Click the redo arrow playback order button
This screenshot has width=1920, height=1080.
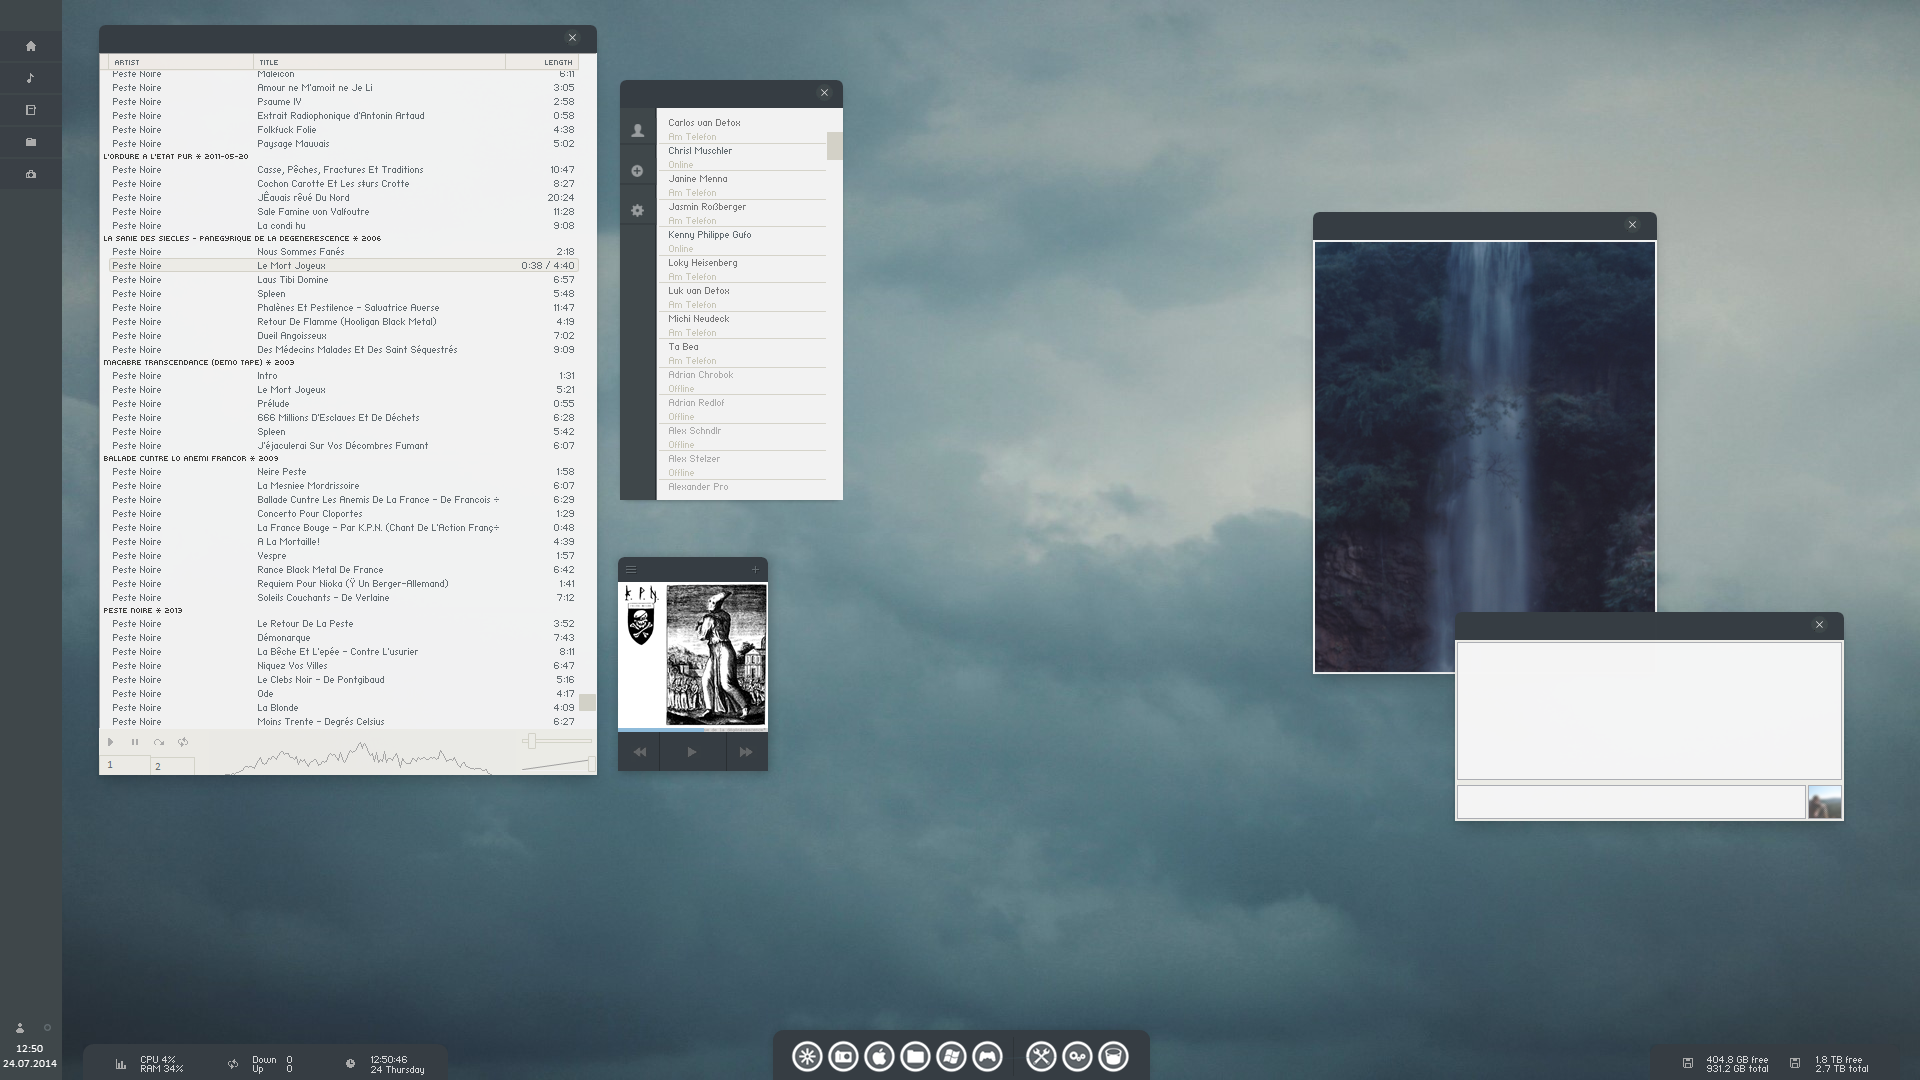point(159,742)
